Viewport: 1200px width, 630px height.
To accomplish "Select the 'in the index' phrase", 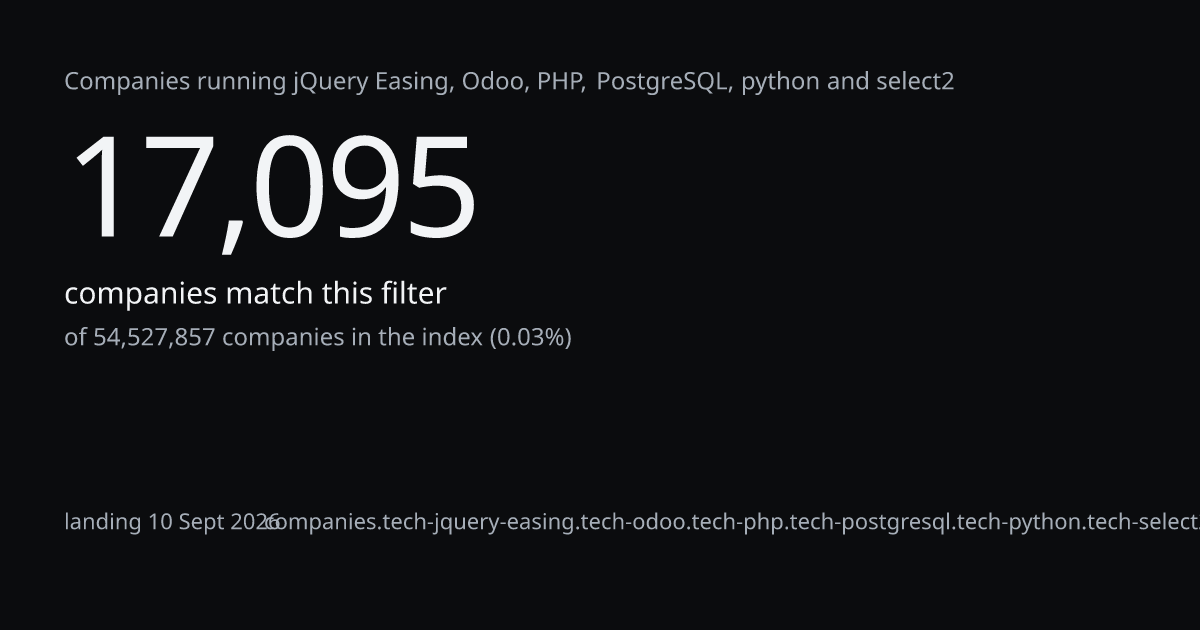I will (x=413, y=338).
